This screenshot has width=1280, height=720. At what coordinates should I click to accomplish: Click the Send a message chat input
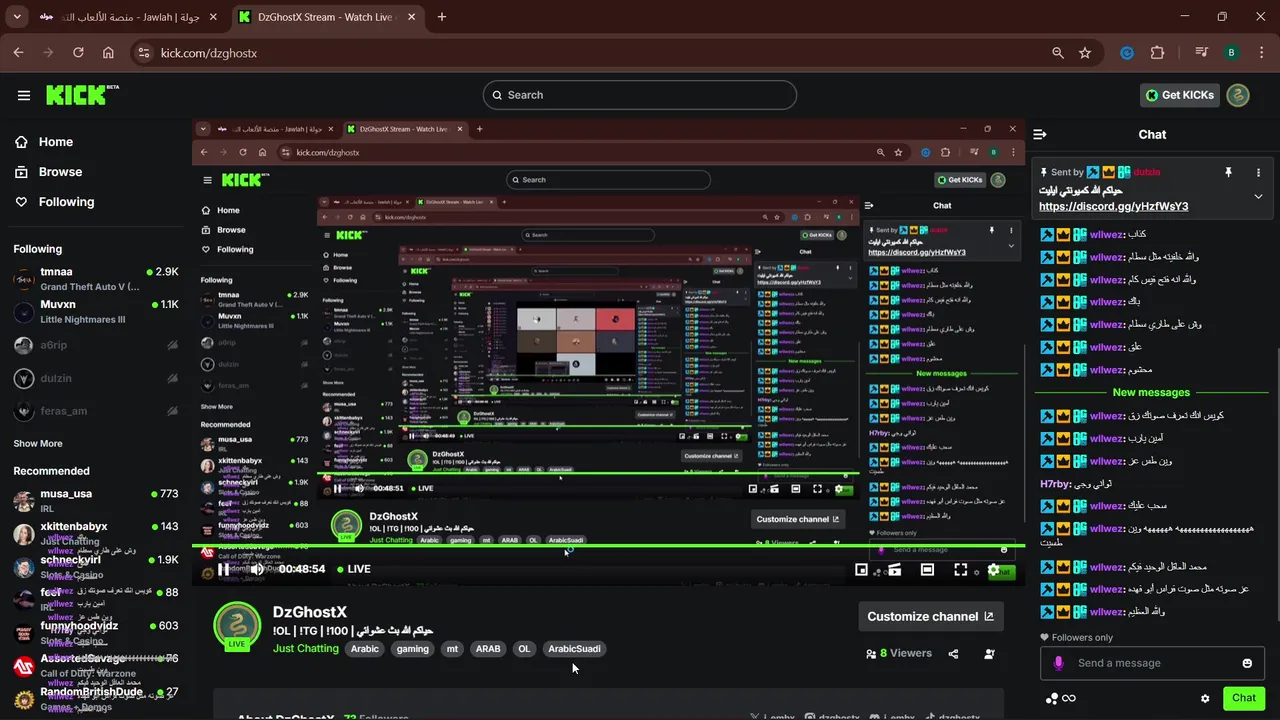coord(1152,663)
